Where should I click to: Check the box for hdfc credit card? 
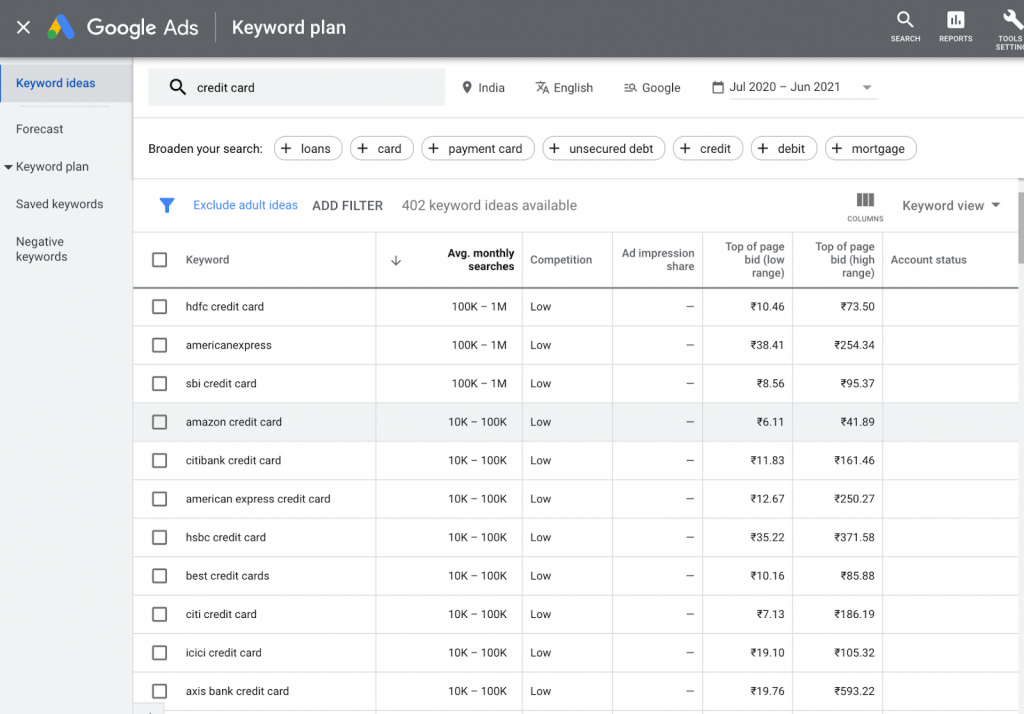point(159,306)
